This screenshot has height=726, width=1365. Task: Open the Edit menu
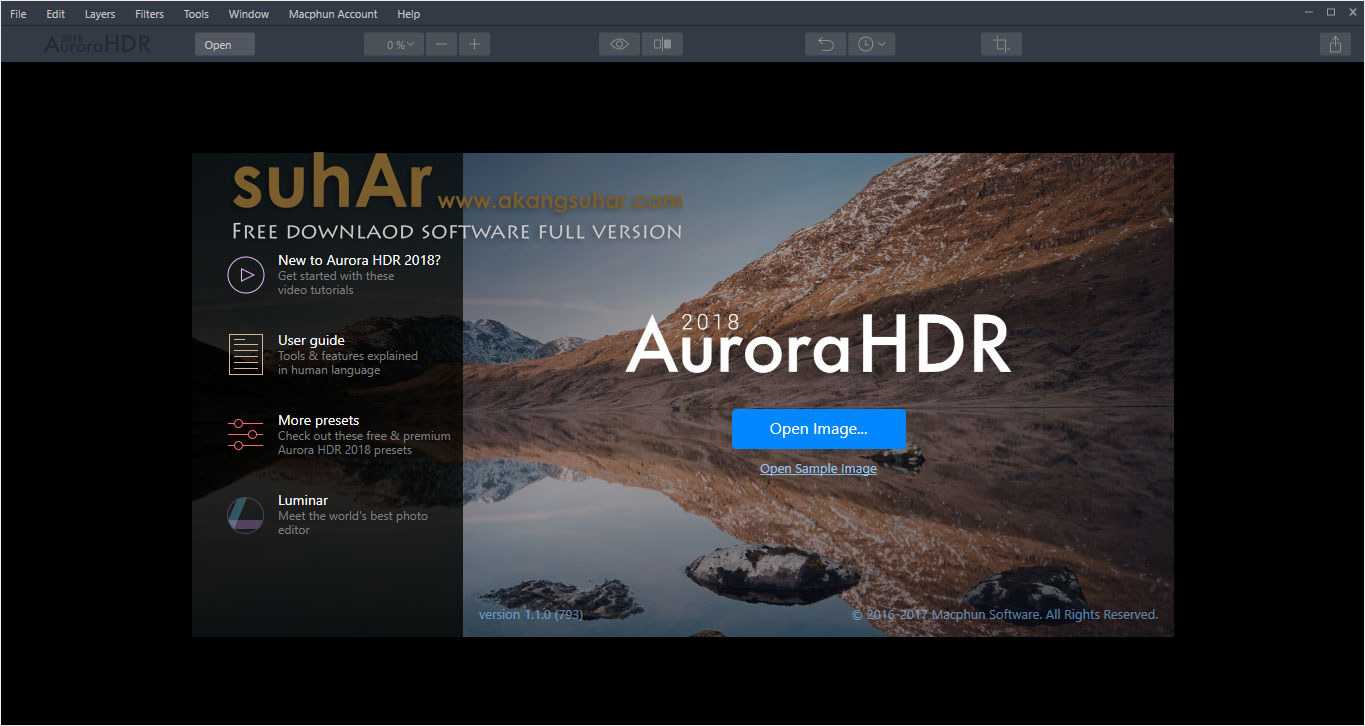(55, 14)
